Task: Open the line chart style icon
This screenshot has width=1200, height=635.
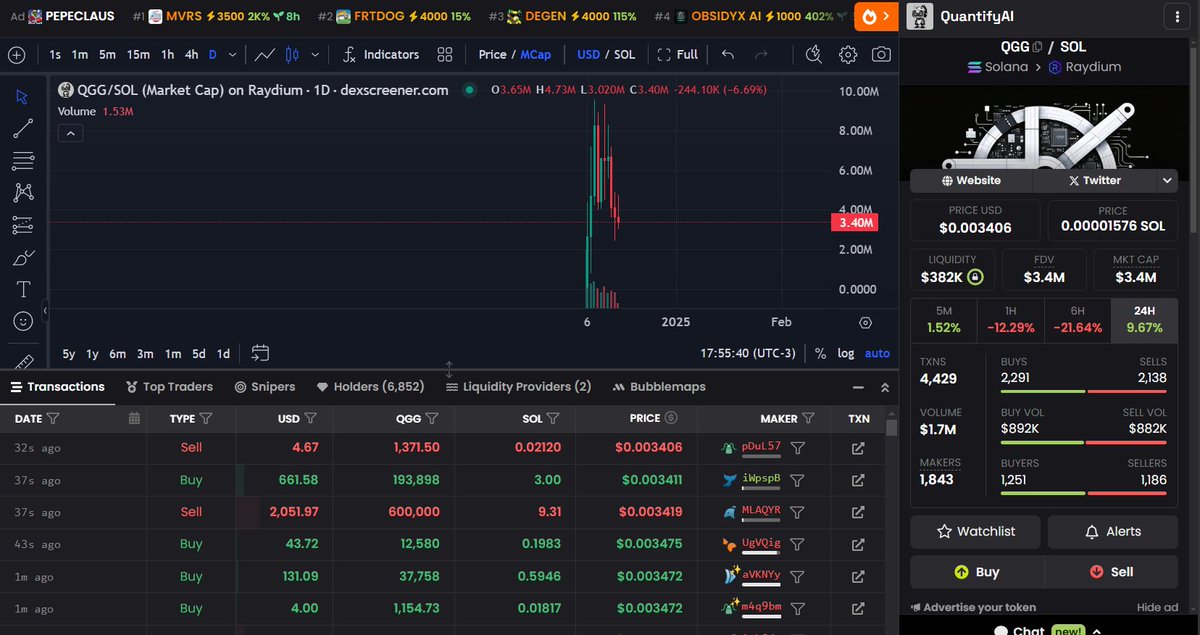Action: coord(265,54)
